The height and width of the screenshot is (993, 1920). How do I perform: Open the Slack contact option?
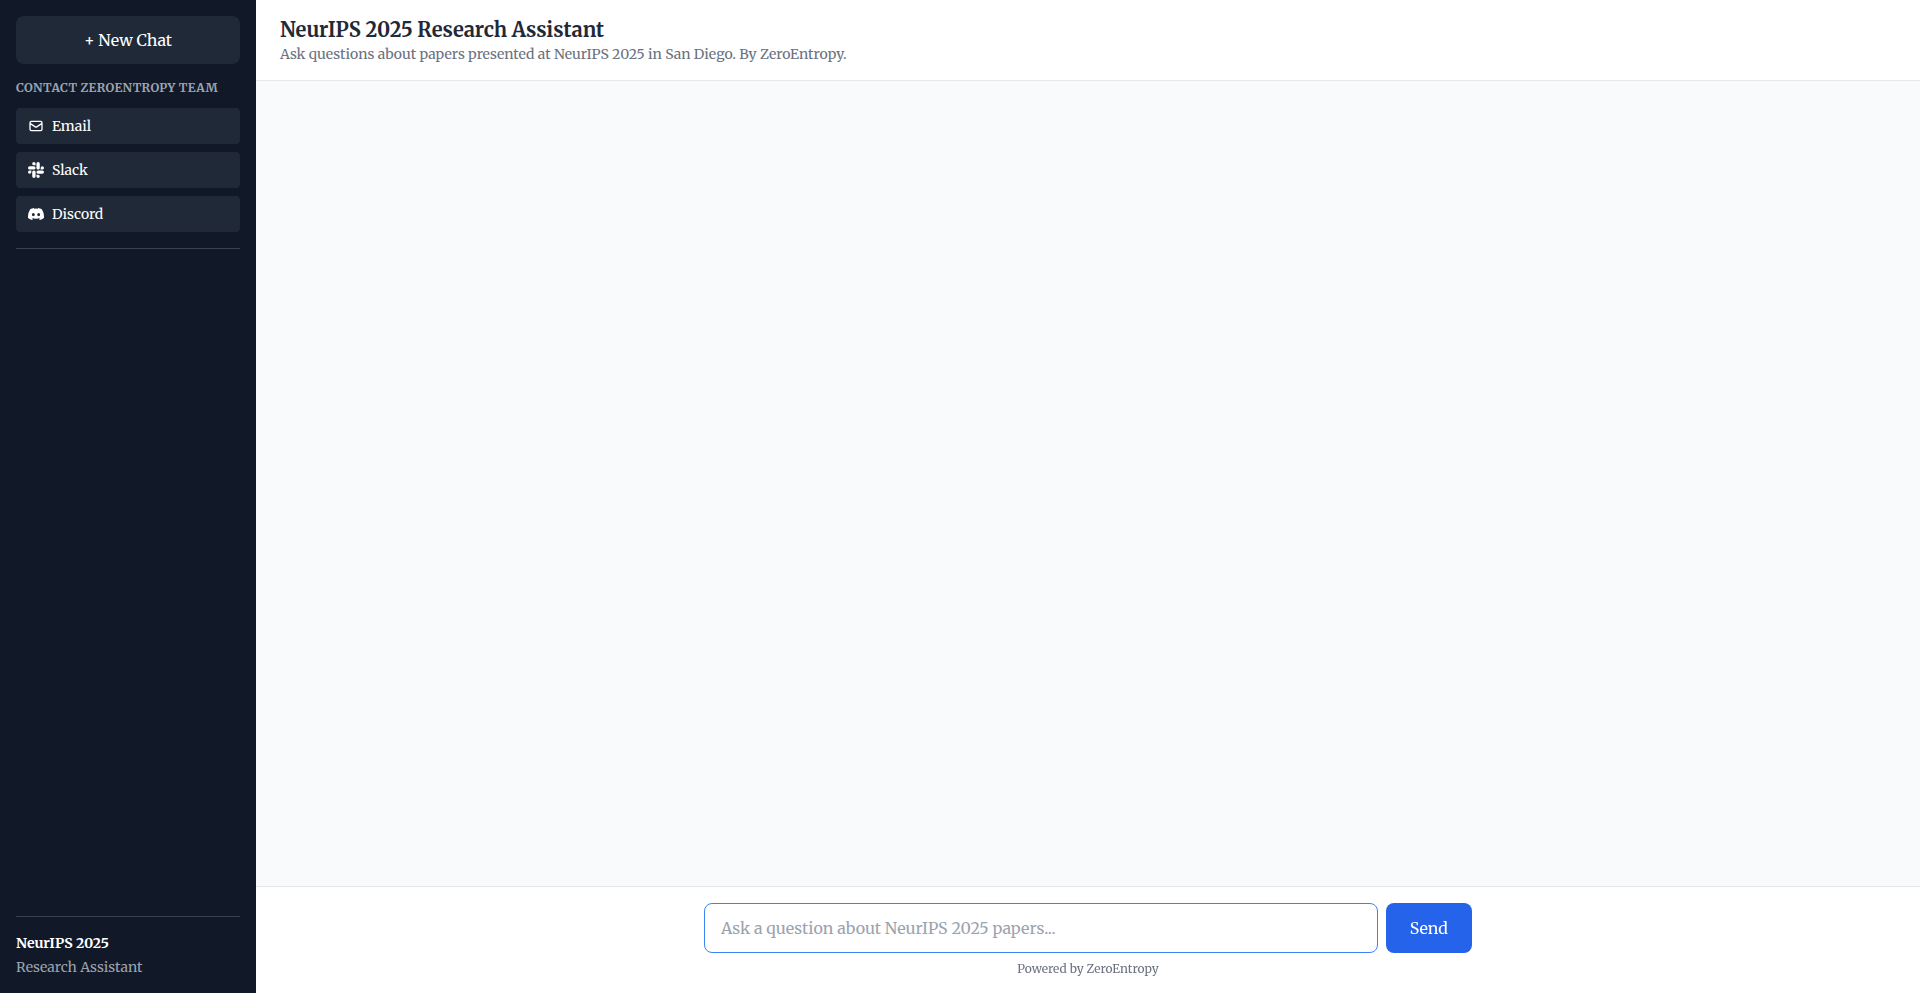click(128, 170)
